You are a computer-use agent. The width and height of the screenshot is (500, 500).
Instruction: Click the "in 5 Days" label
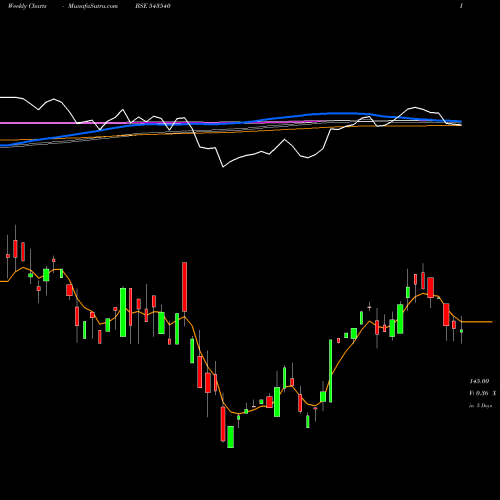click(x=481, y=406)
